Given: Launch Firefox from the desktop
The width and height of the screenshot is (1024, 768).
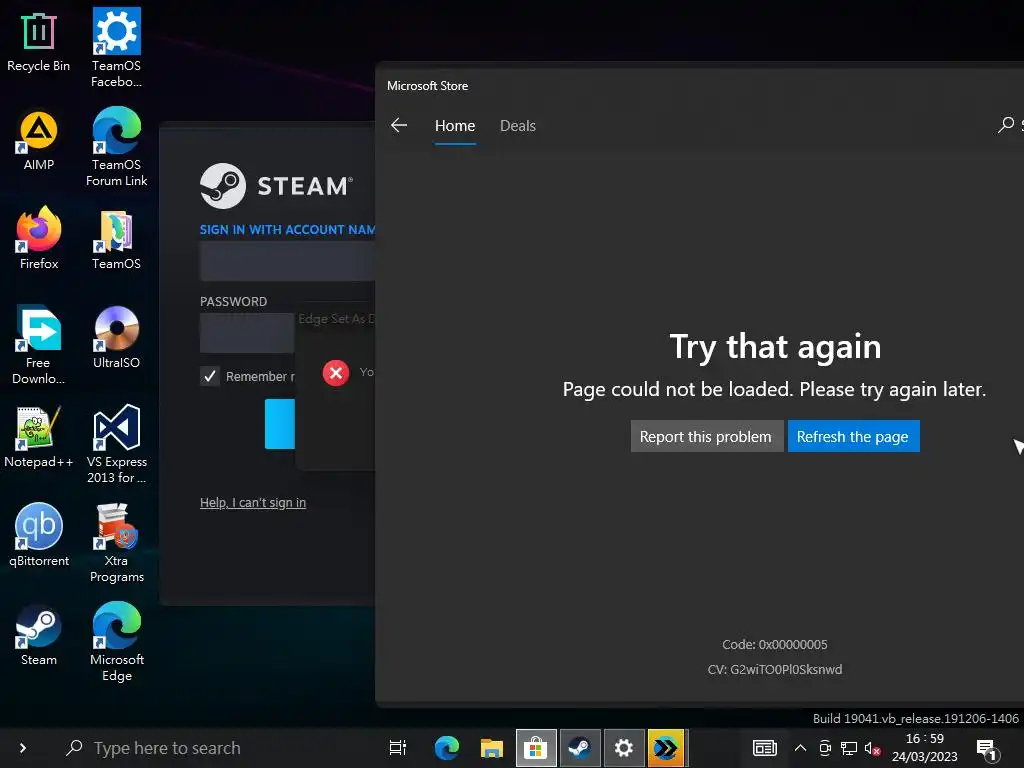Looking at the screenshot, I should (39, 238).
